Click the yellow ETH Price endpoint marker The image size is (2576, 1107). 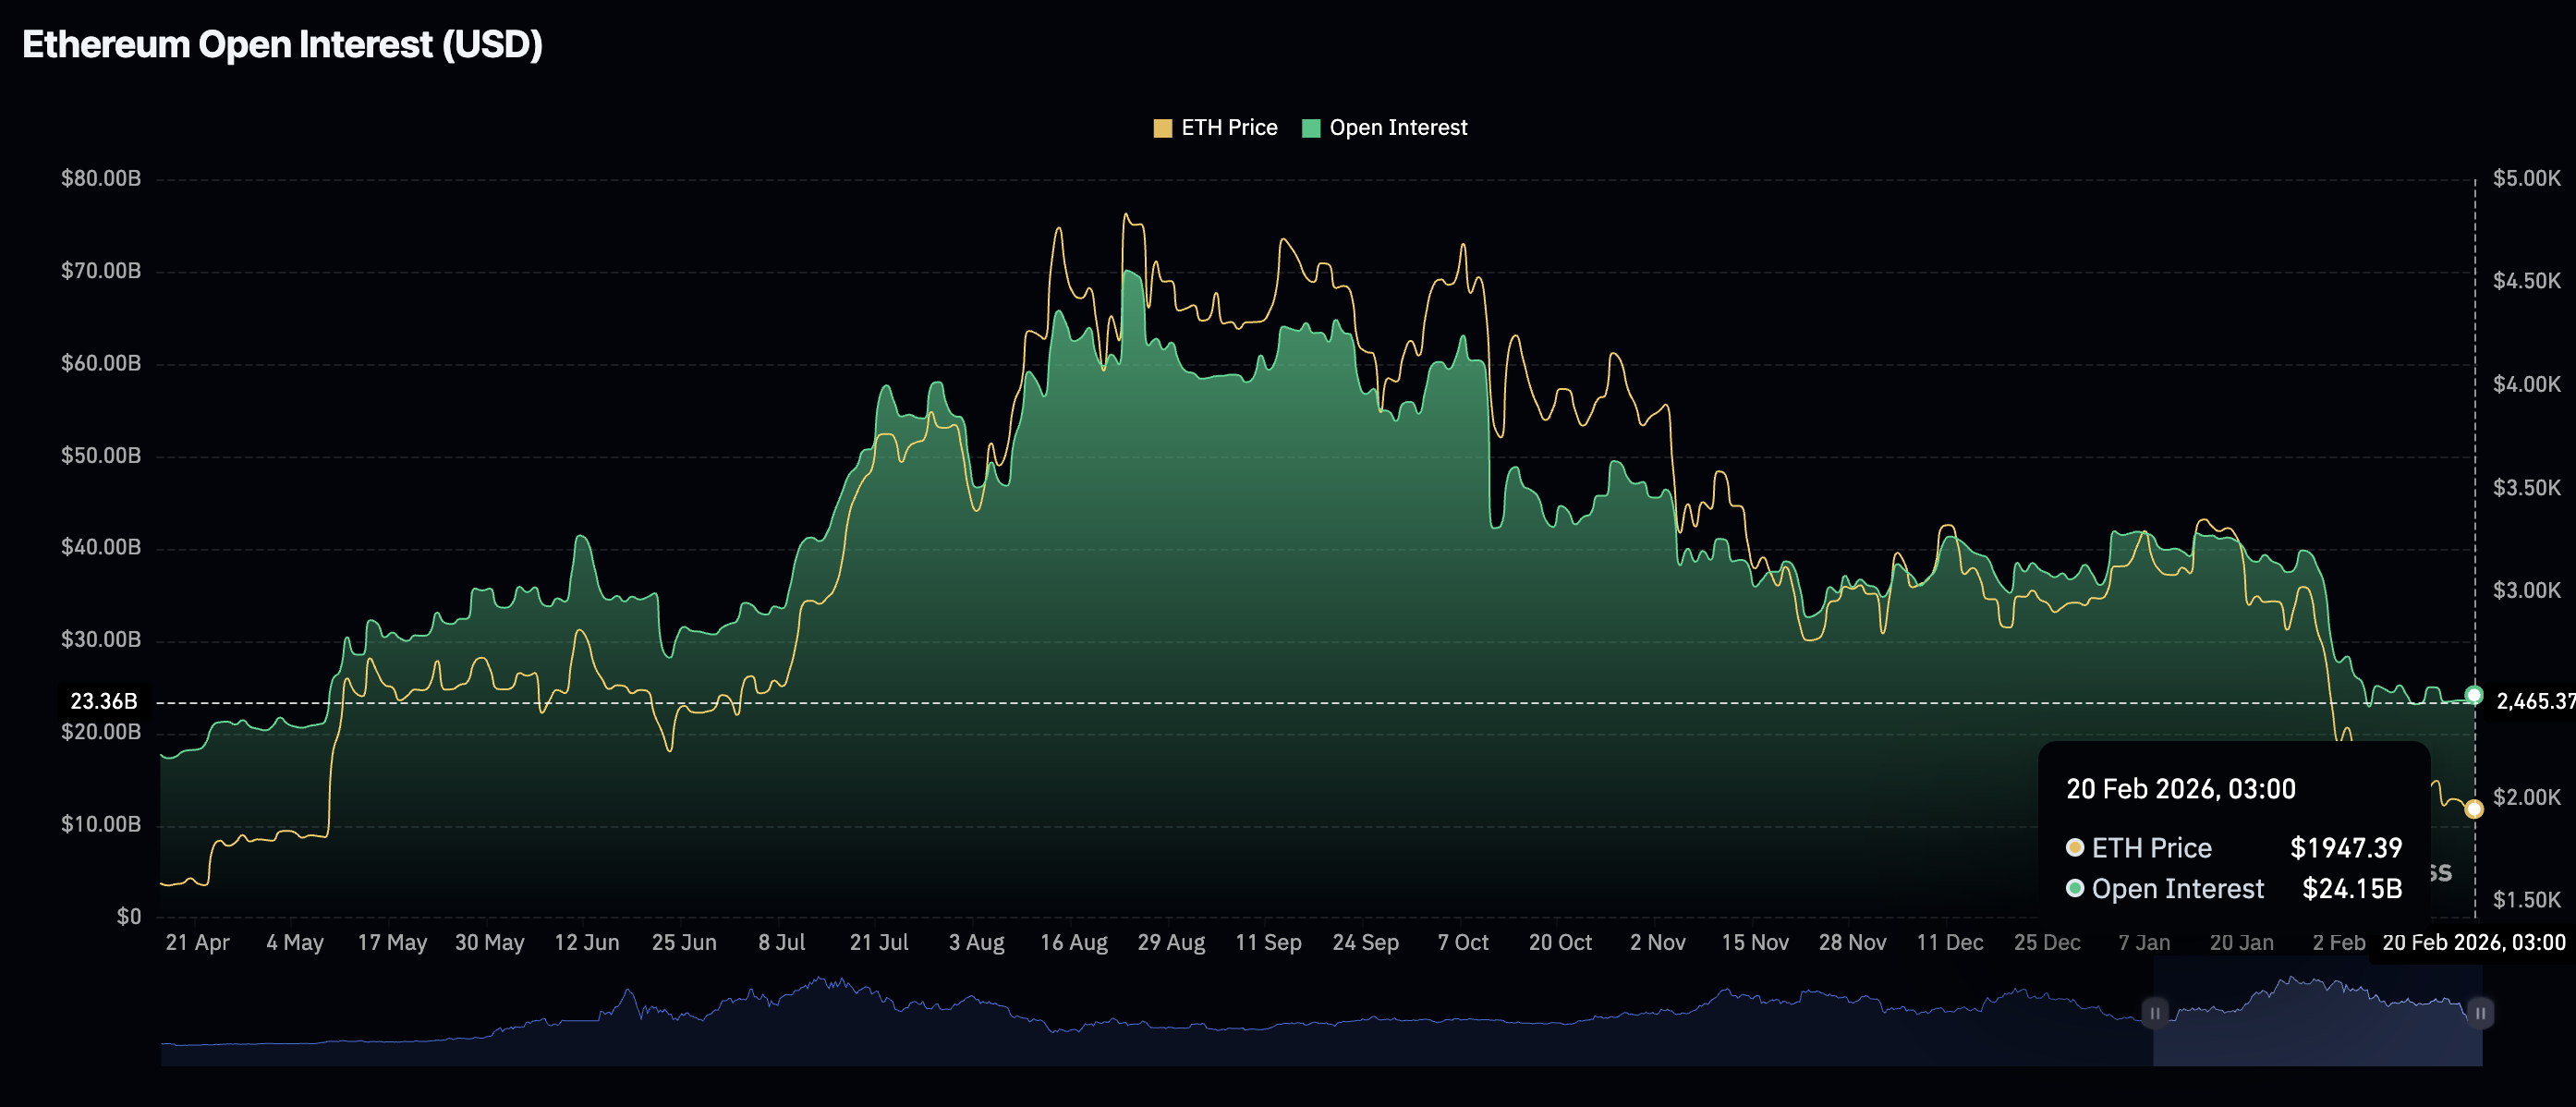2473,809
